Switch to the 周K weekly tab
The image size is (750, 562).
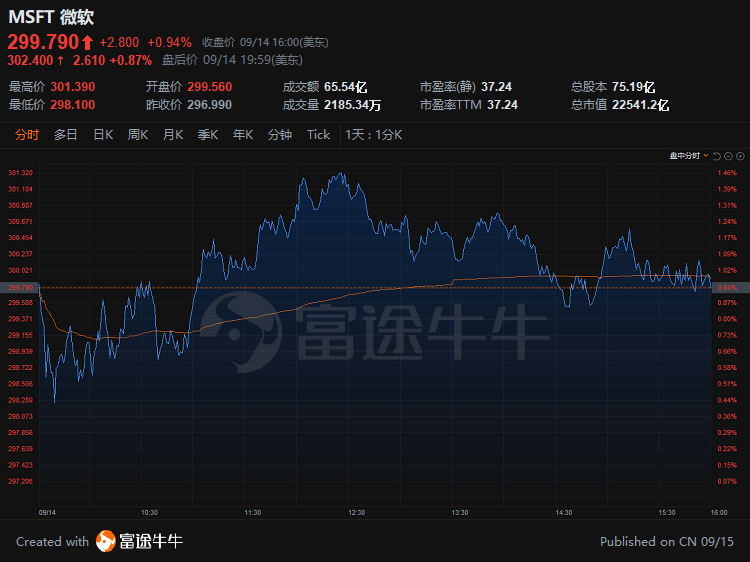coord(138,135)
